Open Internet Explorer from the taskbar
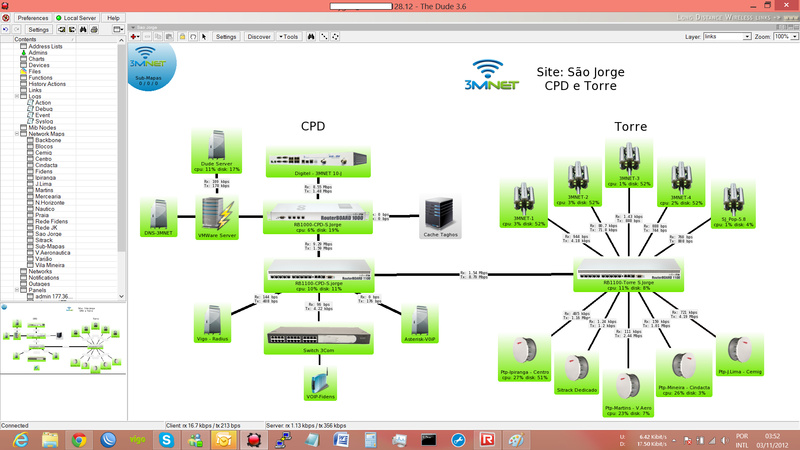Viewport: 800px width, 450px height. [20, 440]
